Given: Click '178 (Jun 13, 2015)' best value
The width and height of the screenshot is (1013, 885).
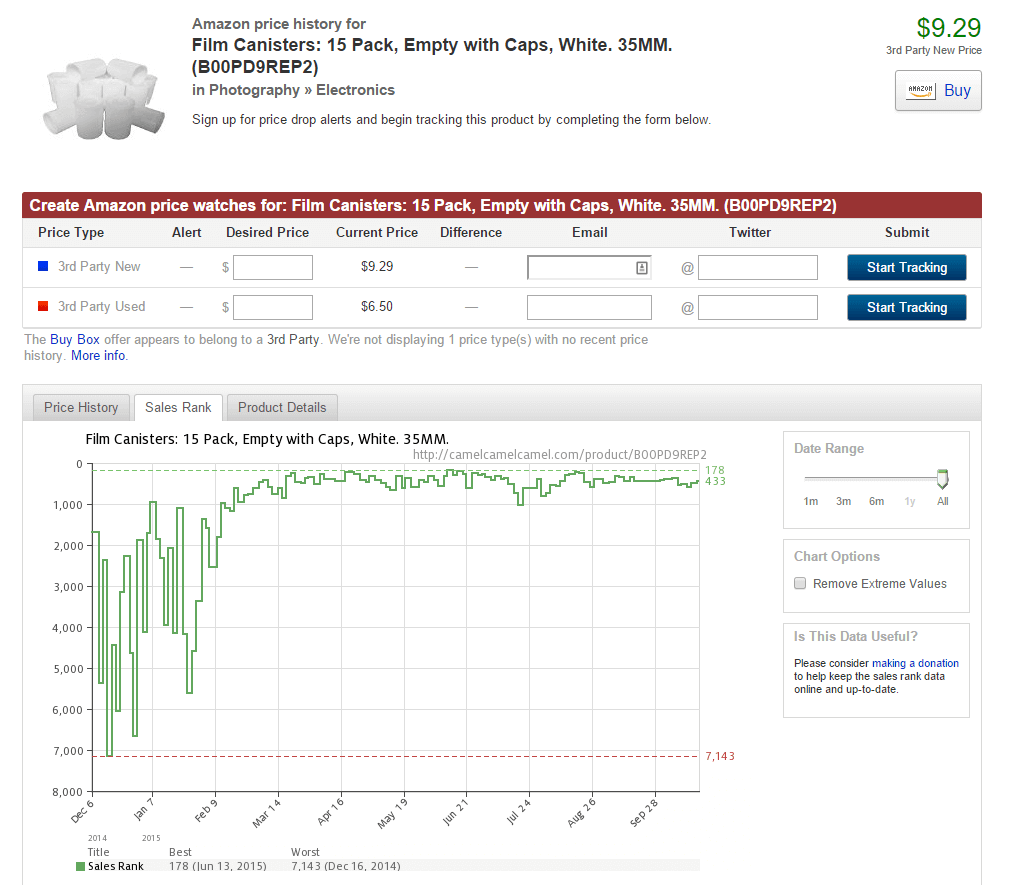Looking at the screenshot, I should pos(218,866).
